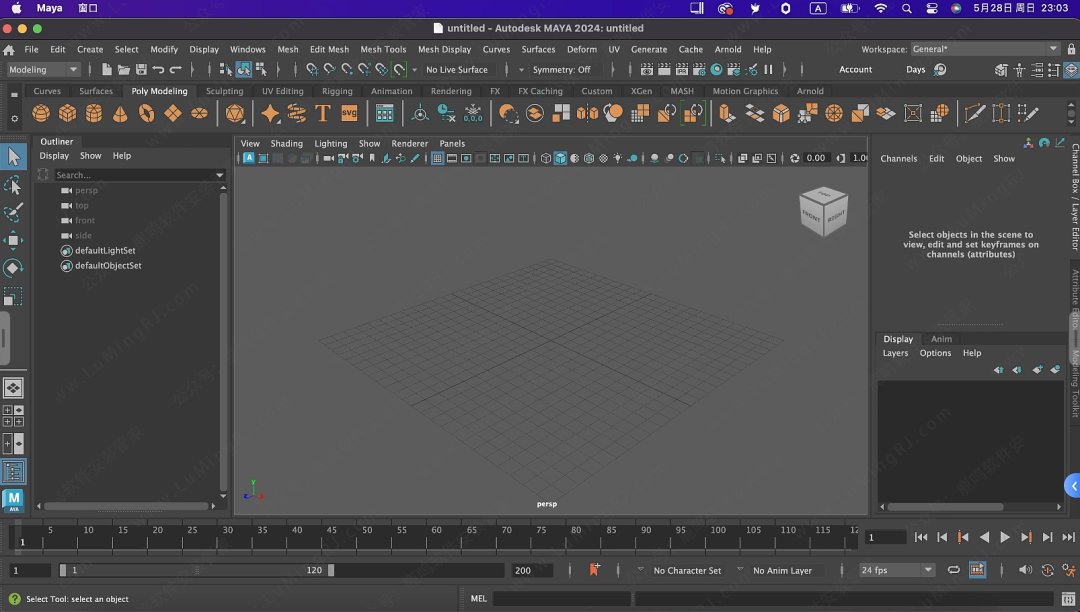Create a polygon cube from the shelf
This screenshot has width=1080, height=612.
click(x=67, y=114)
